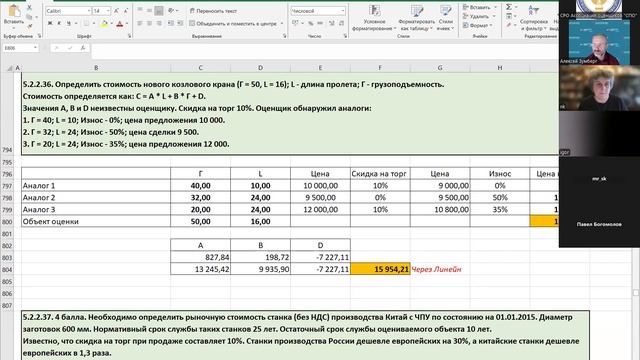The height and width of the screenshot is (360, 640).
Task: Open the Calibri font name dropdown
Action: [x=89, y=11]
